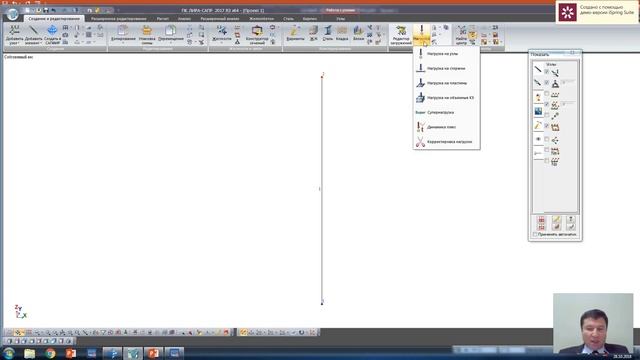Expand the arrow under Перемещение
The image size is (640, 360).
pos(171,43)
